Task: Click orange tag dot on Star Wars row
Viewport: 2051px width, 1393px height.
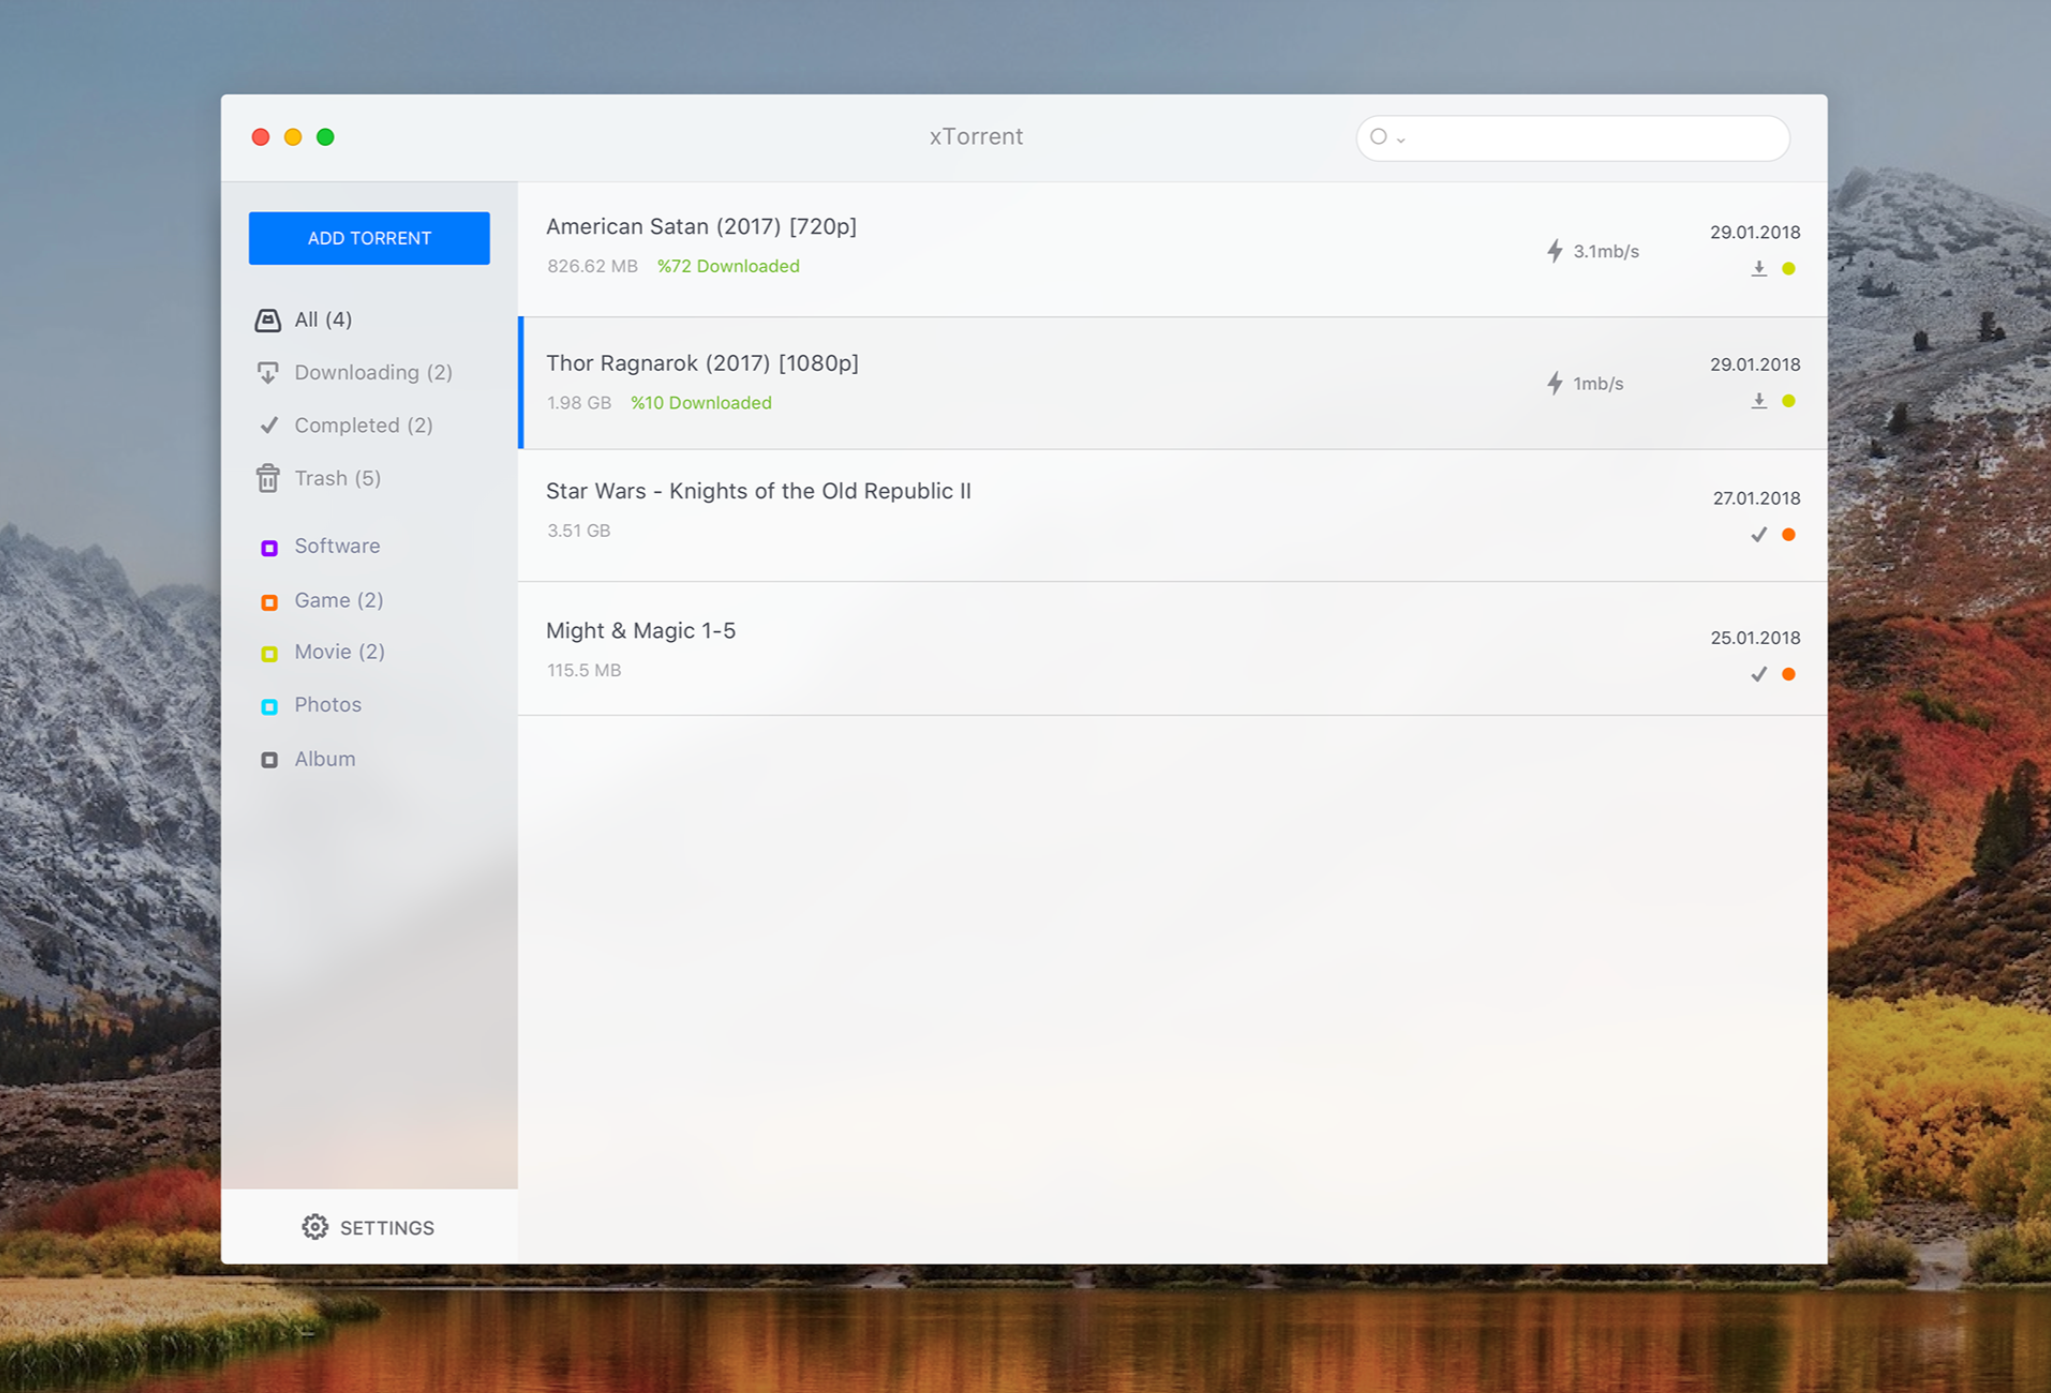Action: (x=1789, y=535)
